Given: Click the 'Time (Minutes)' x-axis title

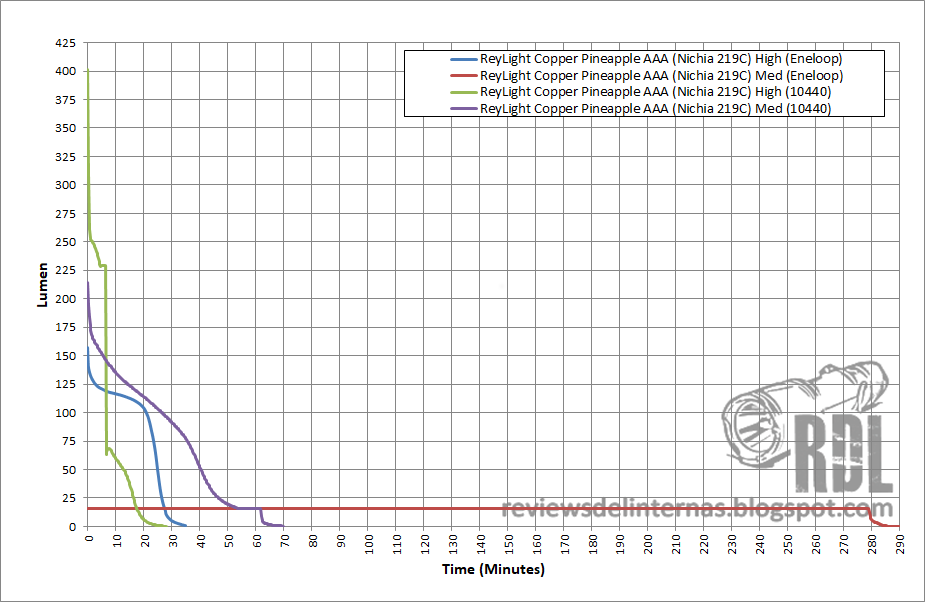Looking at the screenshot, I should pyautogui.click(x=493, y=570).
